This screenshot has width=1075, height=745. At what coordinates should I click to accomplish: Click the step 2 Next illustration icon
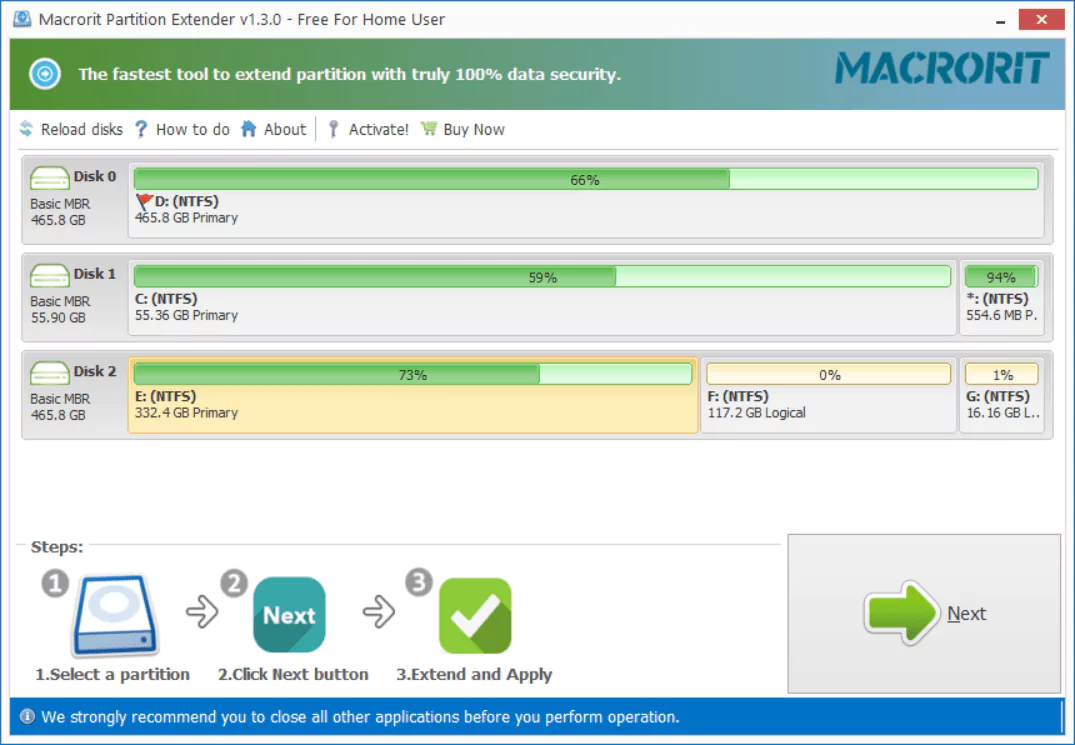pos(289,615)
